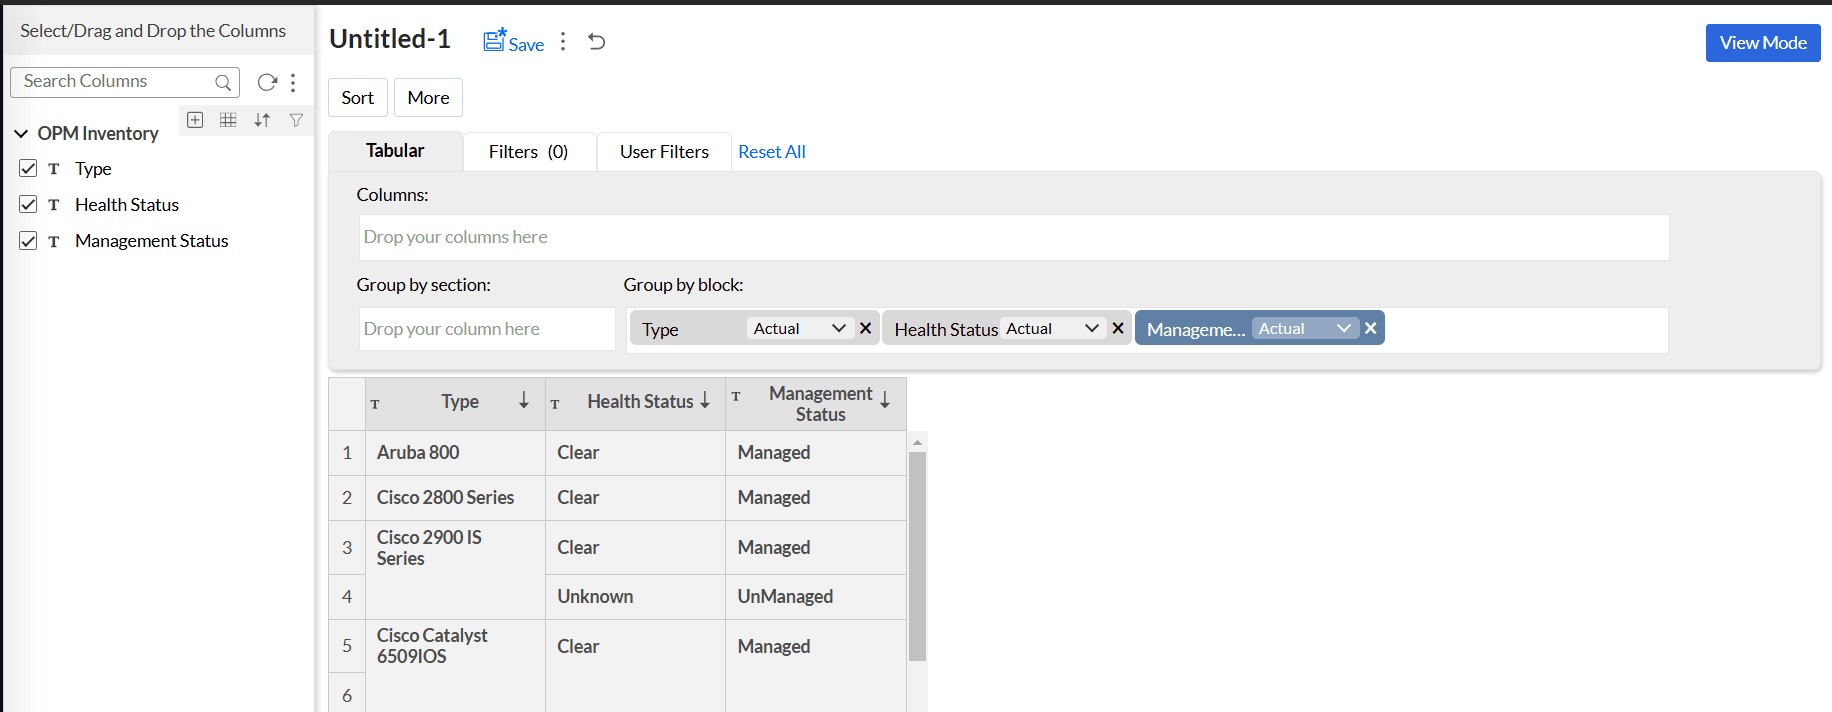Click the filter funnel icon in columns panel

[296, 120]
